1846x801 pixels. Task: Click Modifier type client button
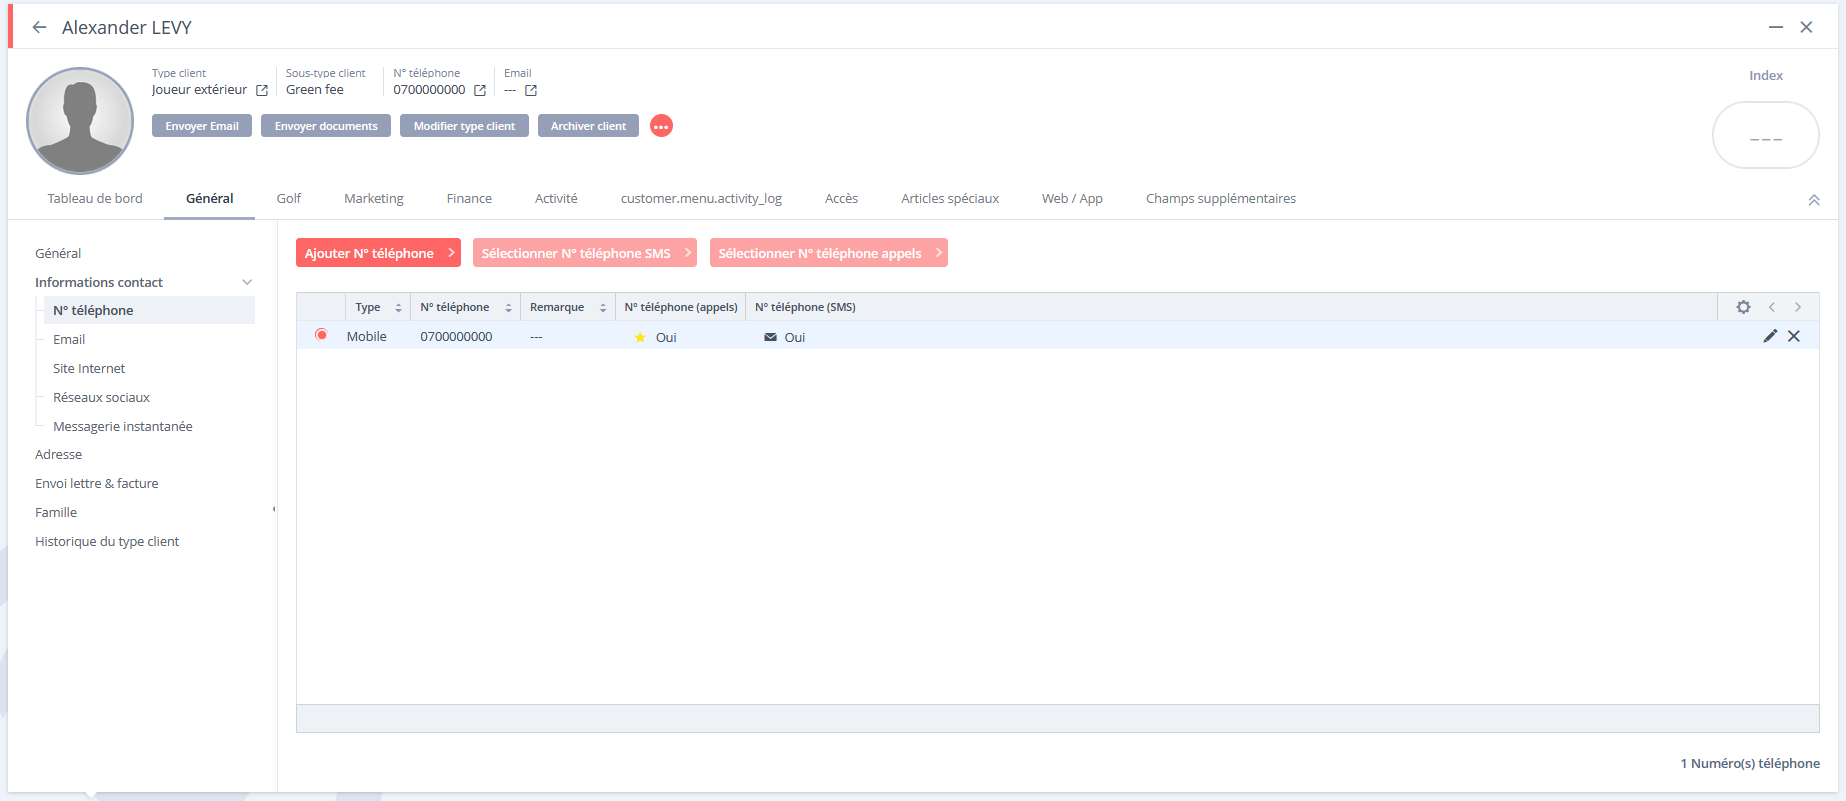464,126
